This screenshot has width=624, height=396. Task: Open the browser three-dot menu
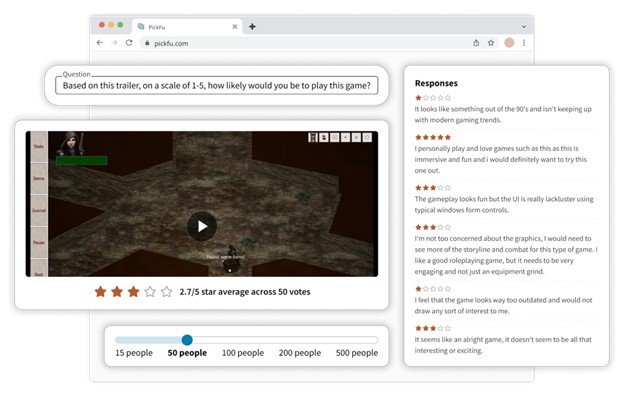tap(524, 43)
